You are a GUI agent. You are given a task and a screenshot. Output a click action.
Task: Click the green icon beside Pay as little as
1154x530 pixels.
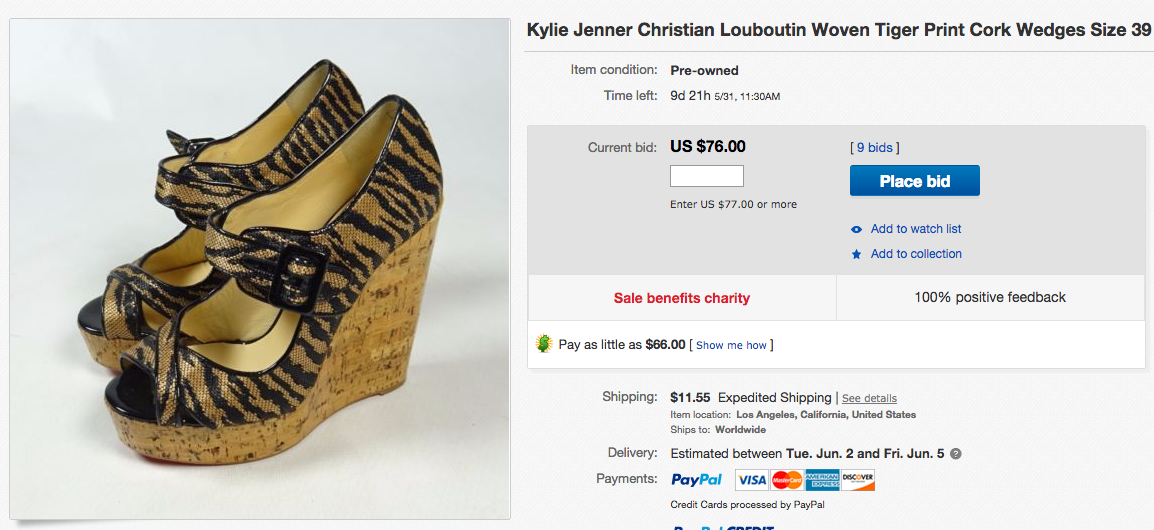545,344
